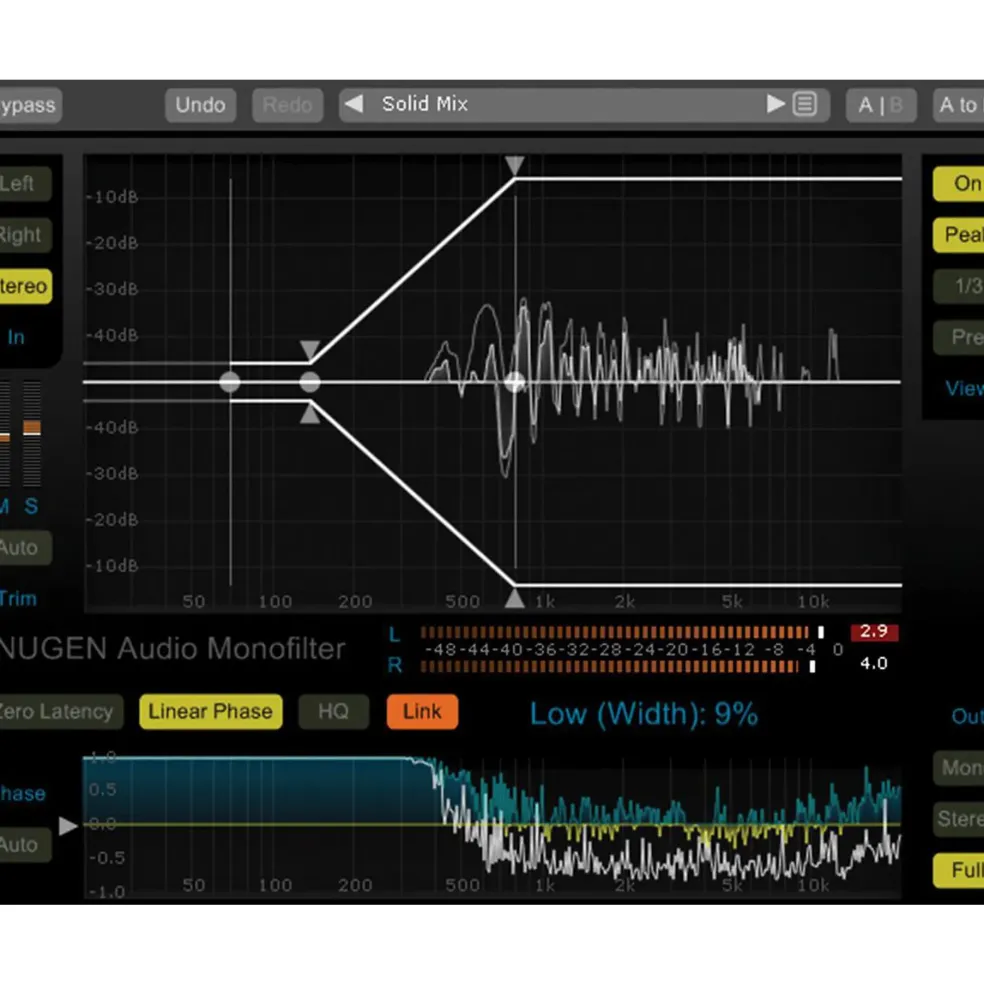This screenshot has width=984, height=985.
Task: Click the red 2.9 L peak indicator
Action: click(x=874, y=631)
